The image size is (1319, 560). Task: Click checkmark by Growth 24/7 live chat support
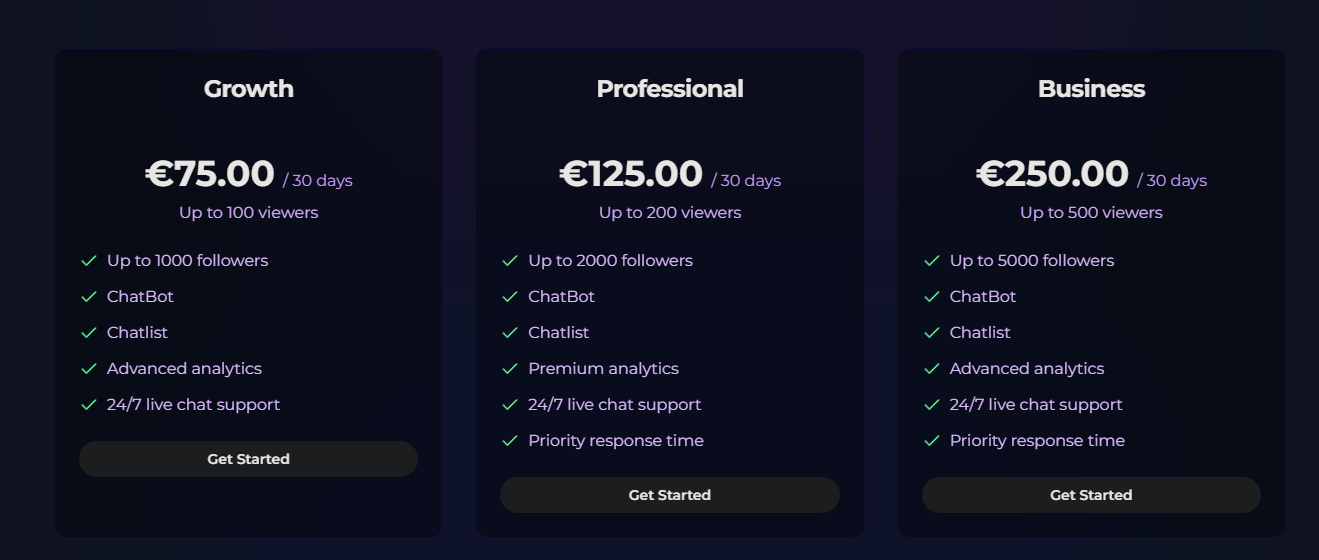[89, 405]
